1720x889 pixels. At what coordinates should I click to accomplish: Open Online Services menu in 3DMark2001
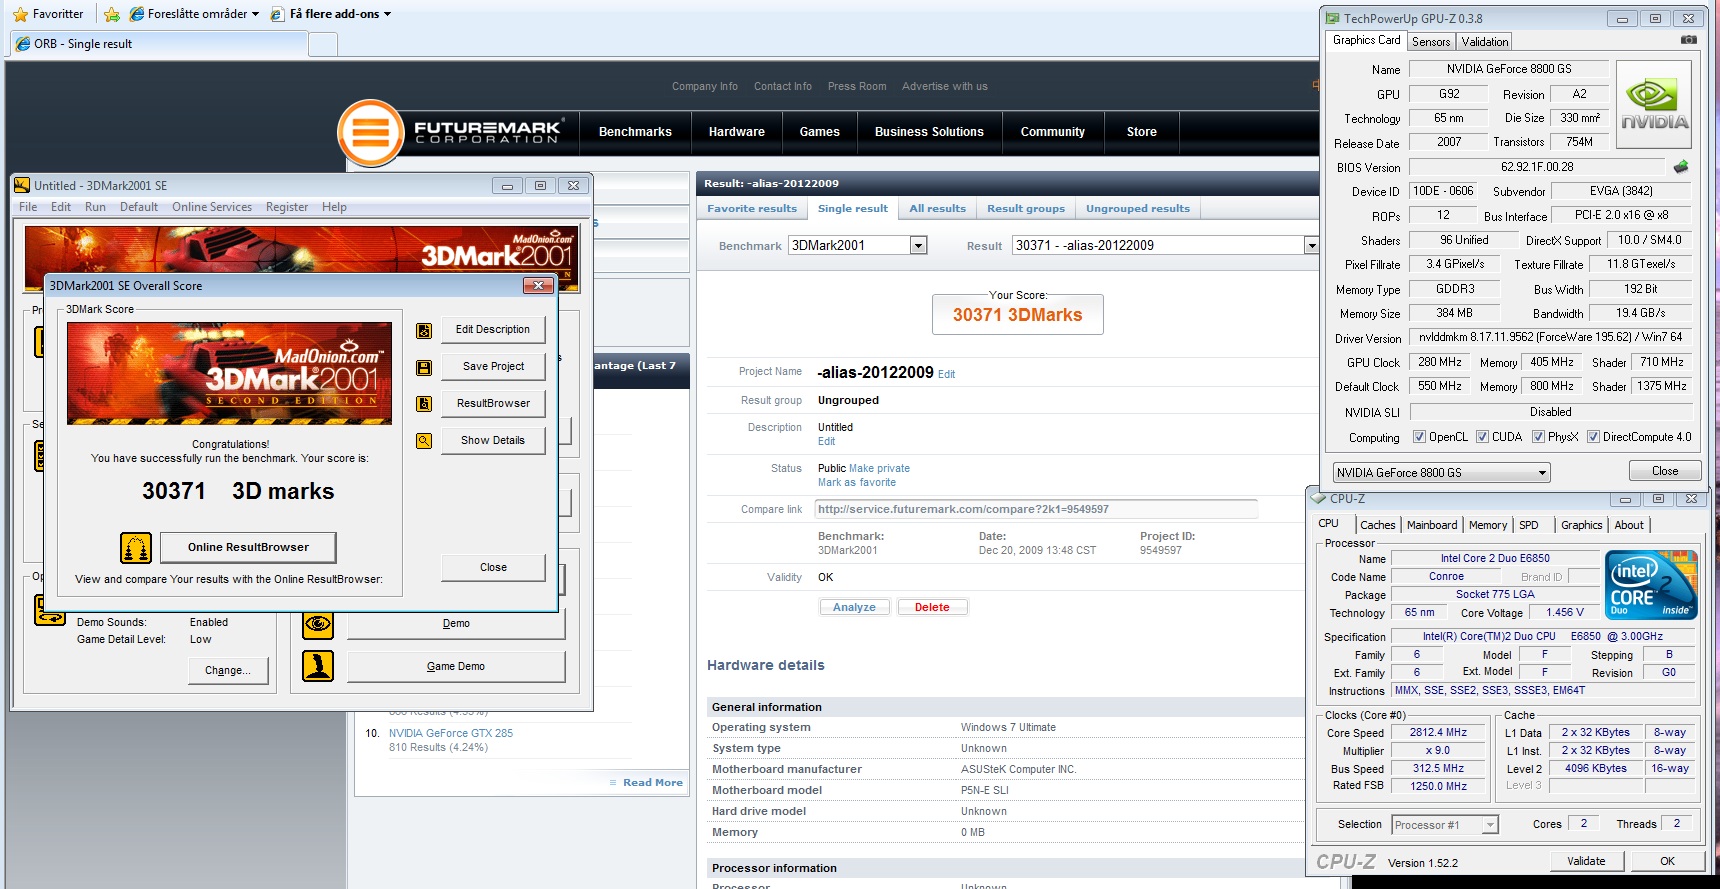[x=212, y=207]
